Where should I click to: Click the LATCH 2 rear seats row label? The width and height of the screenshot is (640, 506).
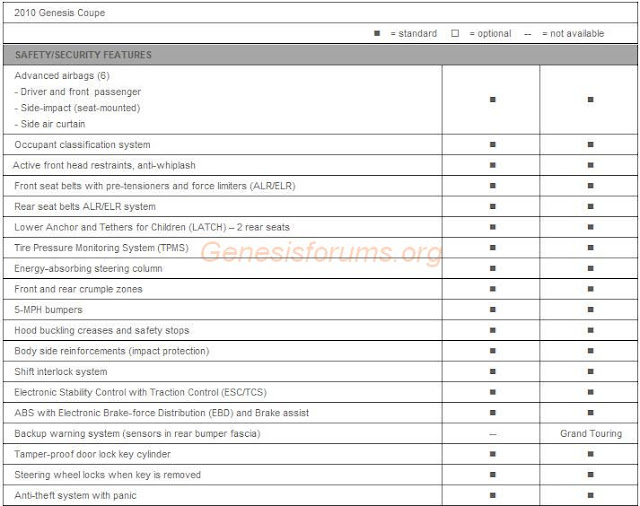click(152, 227)
